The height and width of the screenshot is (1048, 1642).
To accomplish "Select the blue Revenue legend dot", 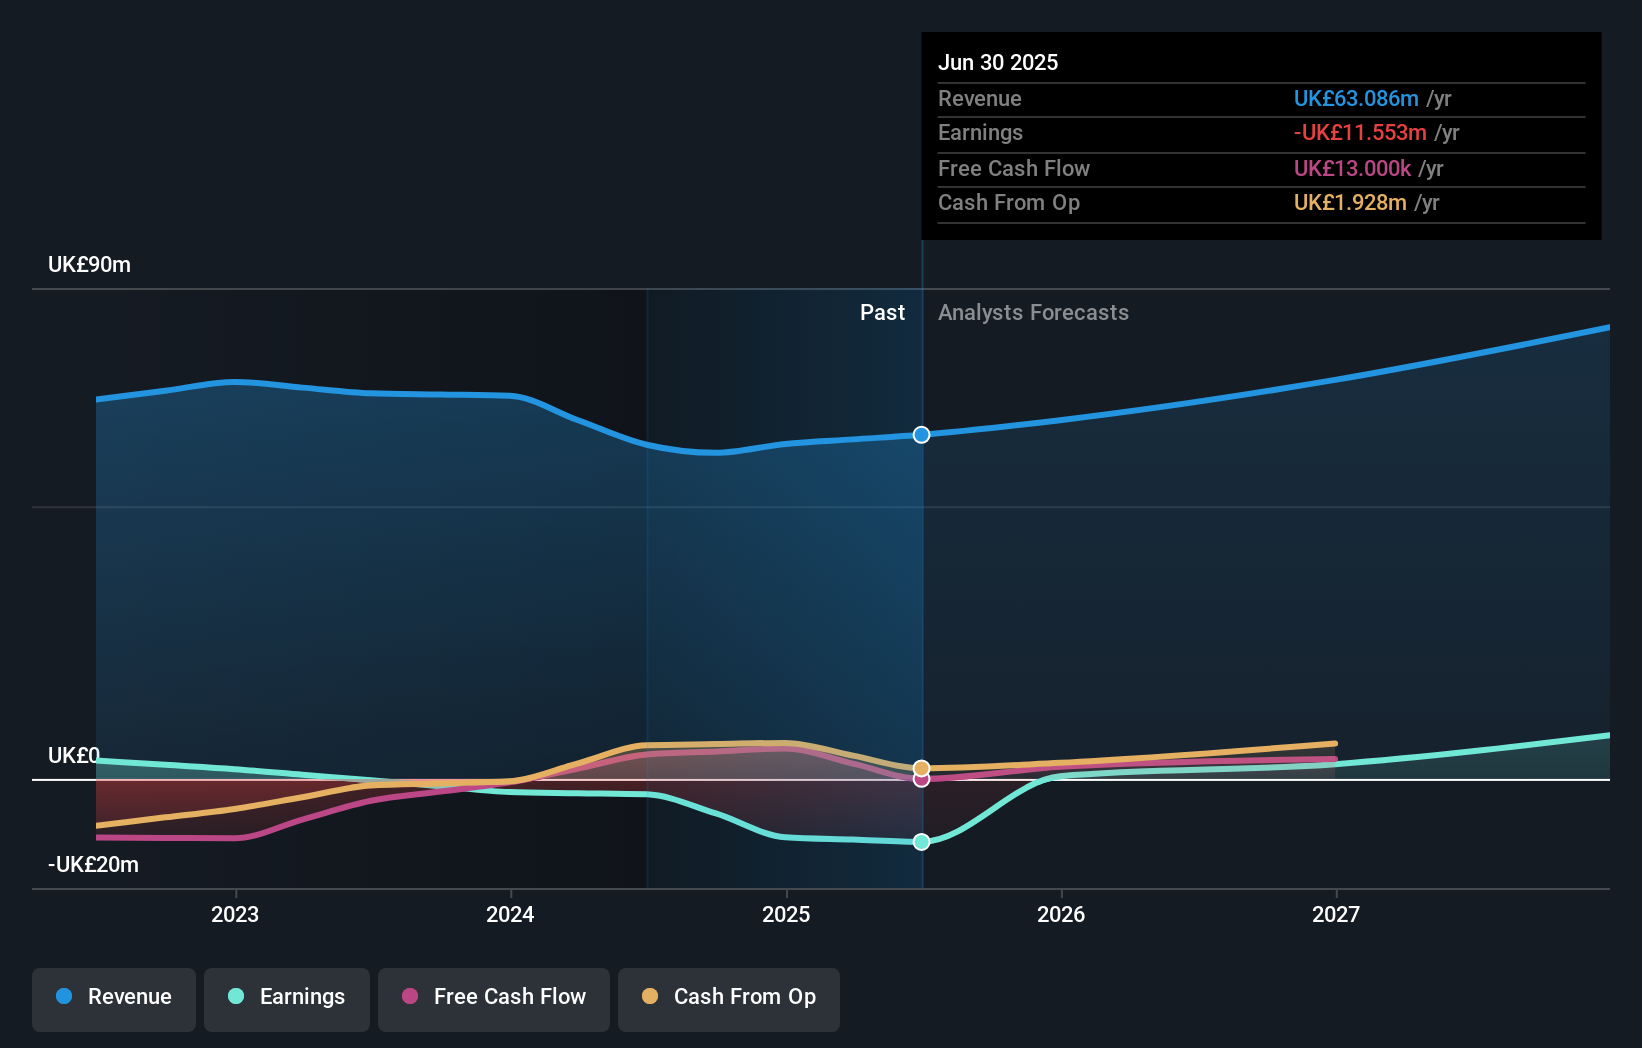I will point(63,997).
